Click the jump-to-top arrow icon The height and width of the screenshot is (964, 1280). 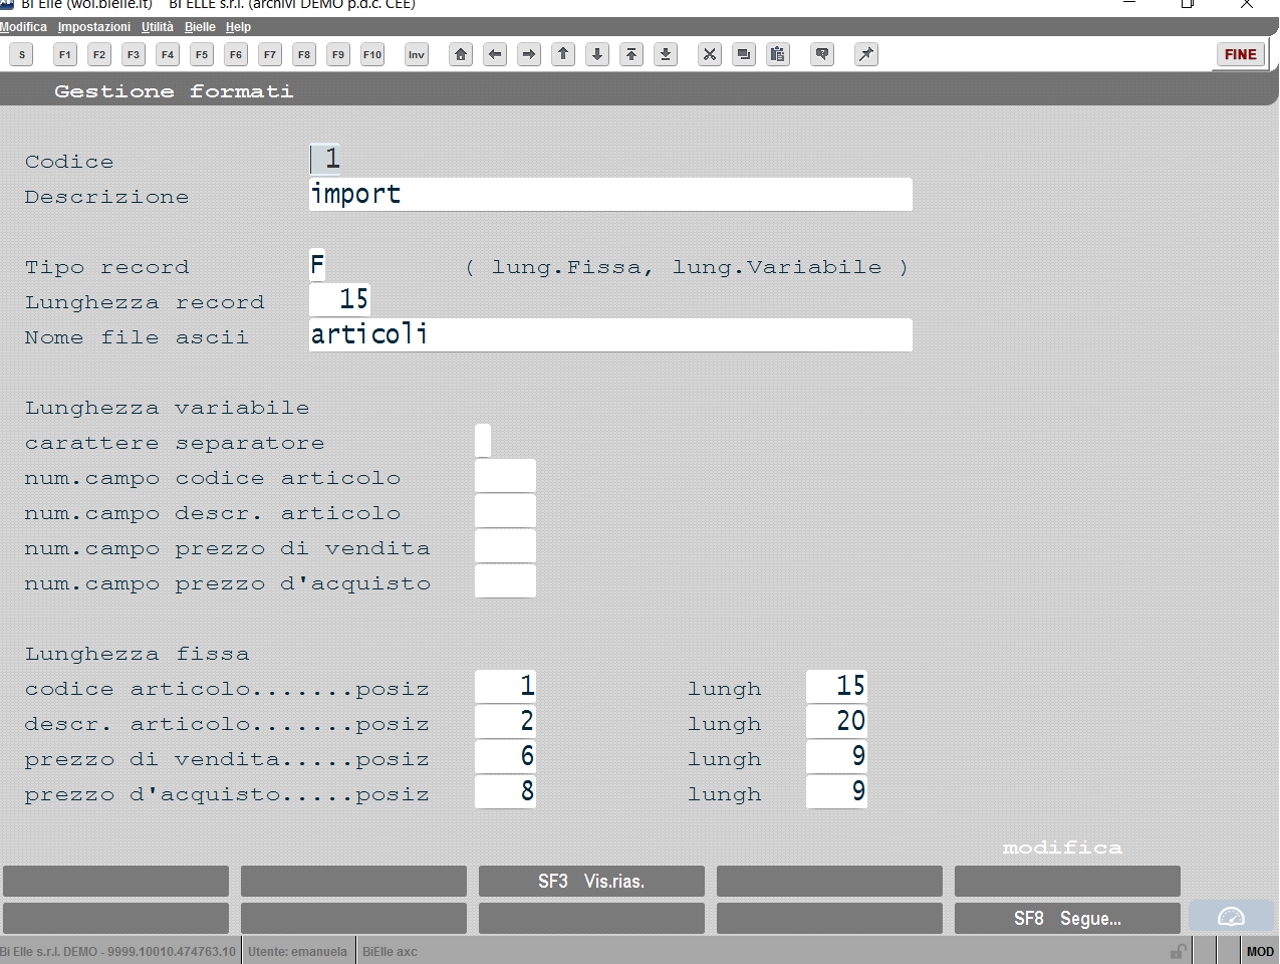click(631, 55)
